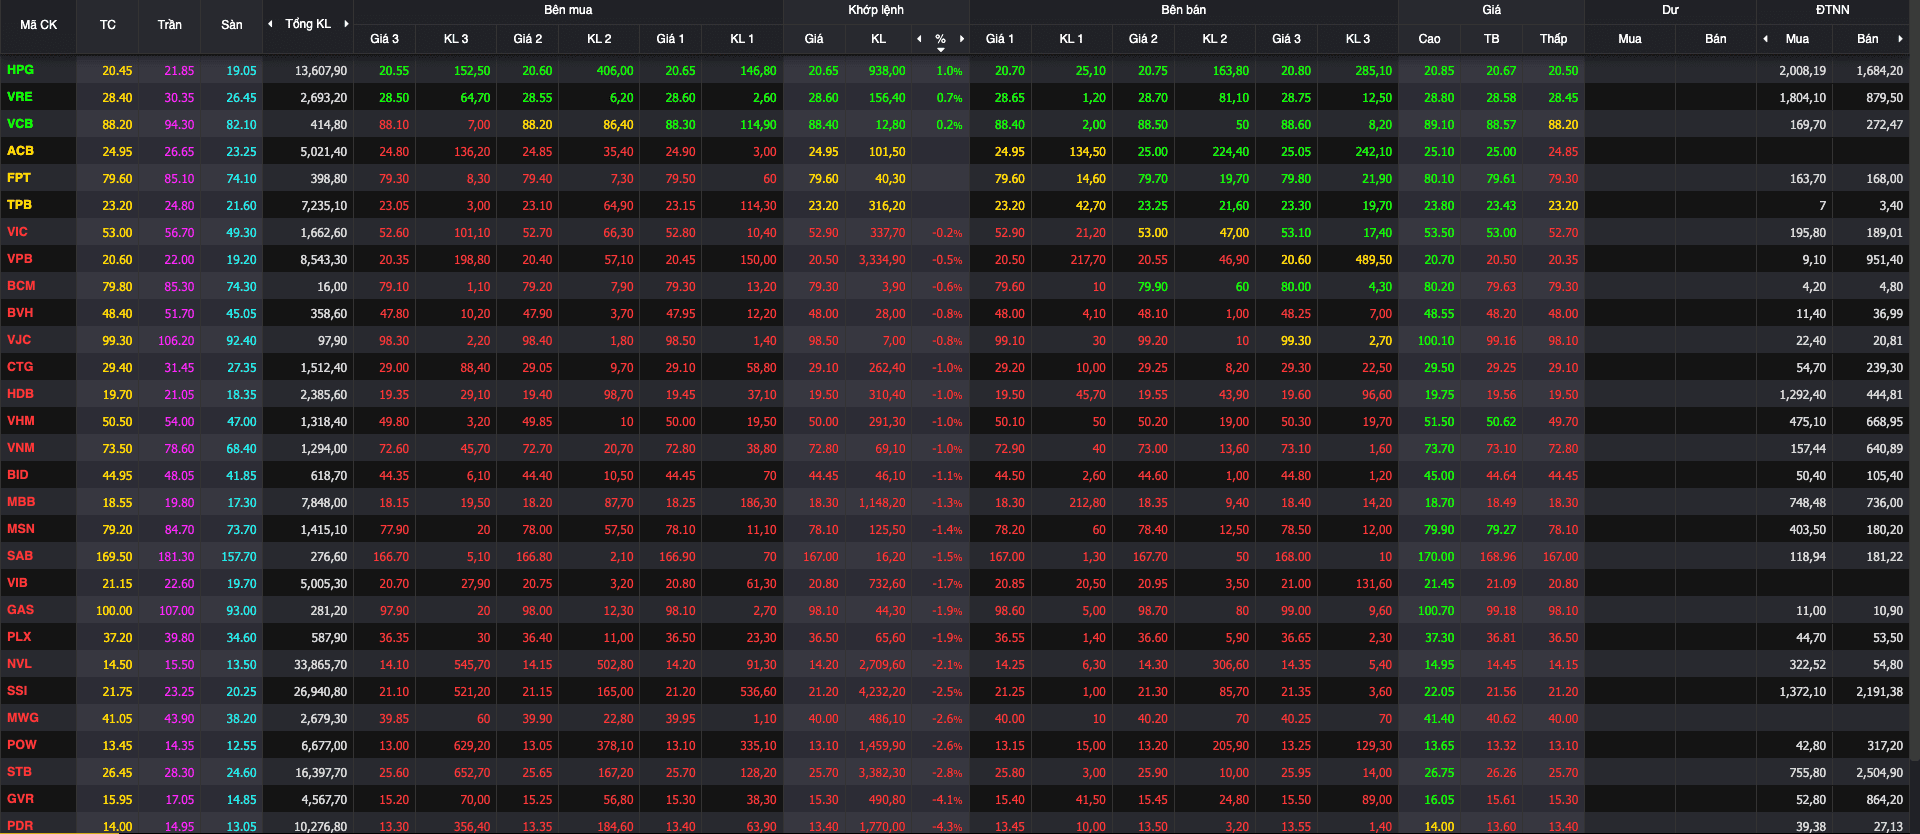Click Giá 3 header under Bên mua

[x=385, y=39]
